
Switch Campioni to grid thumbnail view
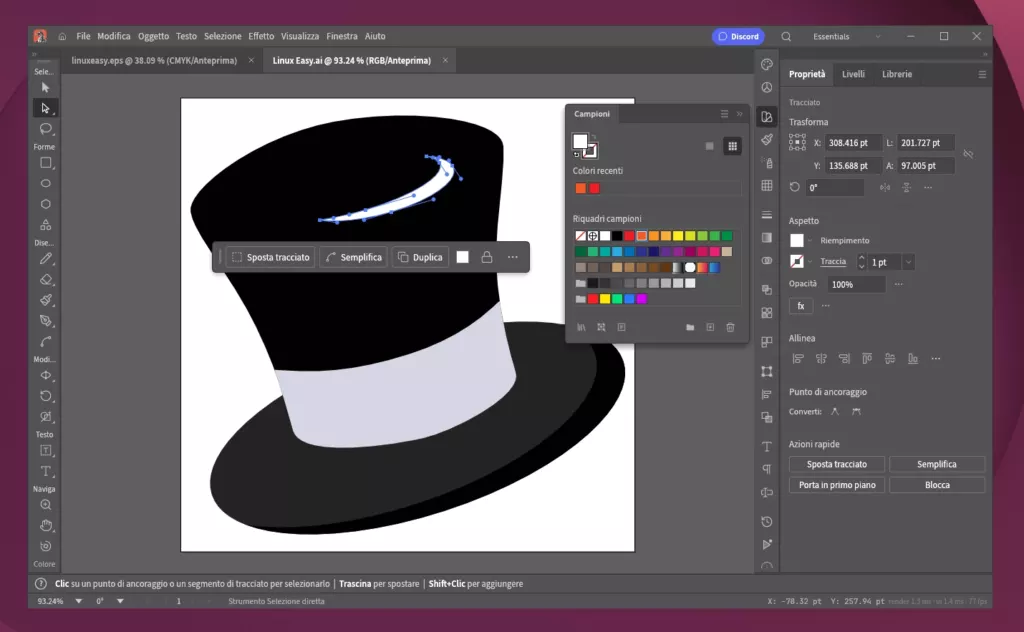pyautogui.click(x=733, y=146)
